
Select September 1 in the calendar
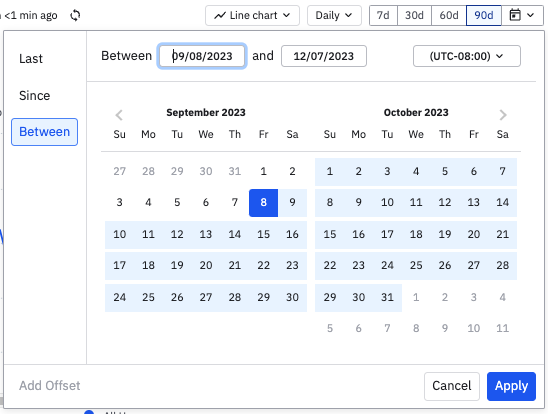[264, 171]
